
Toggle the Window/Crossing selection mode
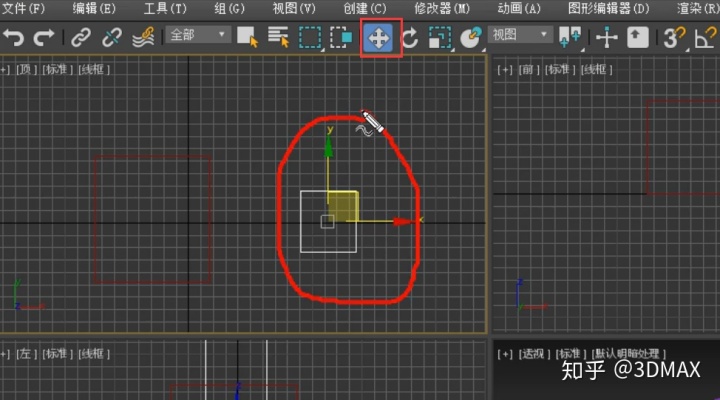click(341, 37)
